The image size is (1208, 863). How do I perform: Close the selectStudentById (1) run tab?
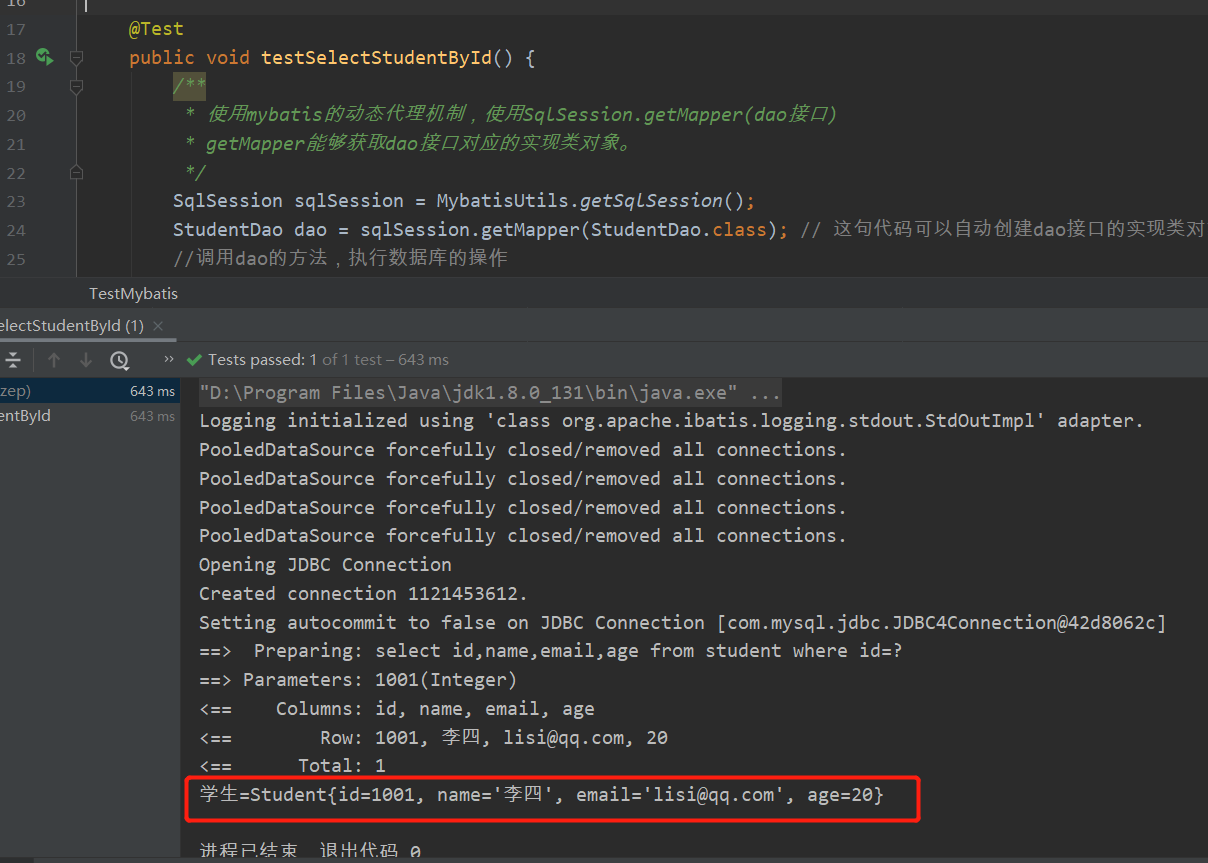point(158,326)
